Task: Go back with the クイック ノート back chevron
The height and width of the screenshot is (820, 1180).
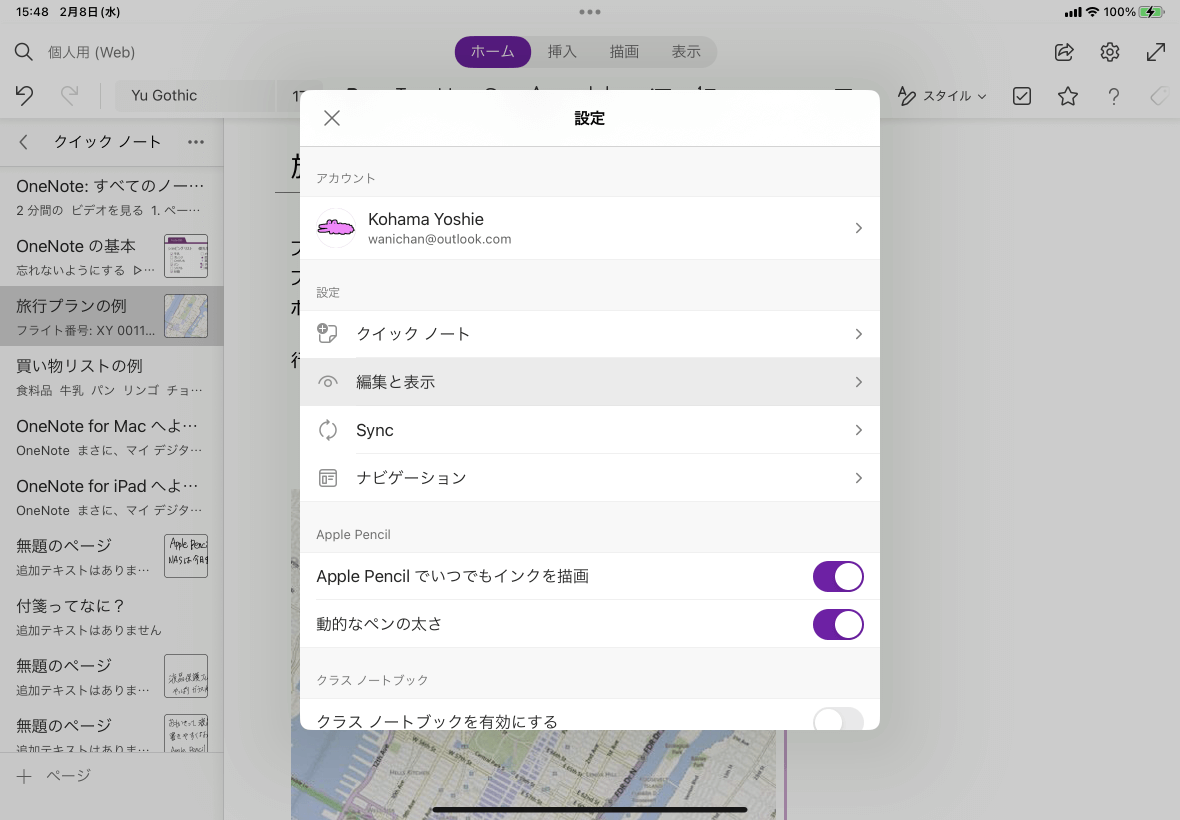Action: (24, 142)
